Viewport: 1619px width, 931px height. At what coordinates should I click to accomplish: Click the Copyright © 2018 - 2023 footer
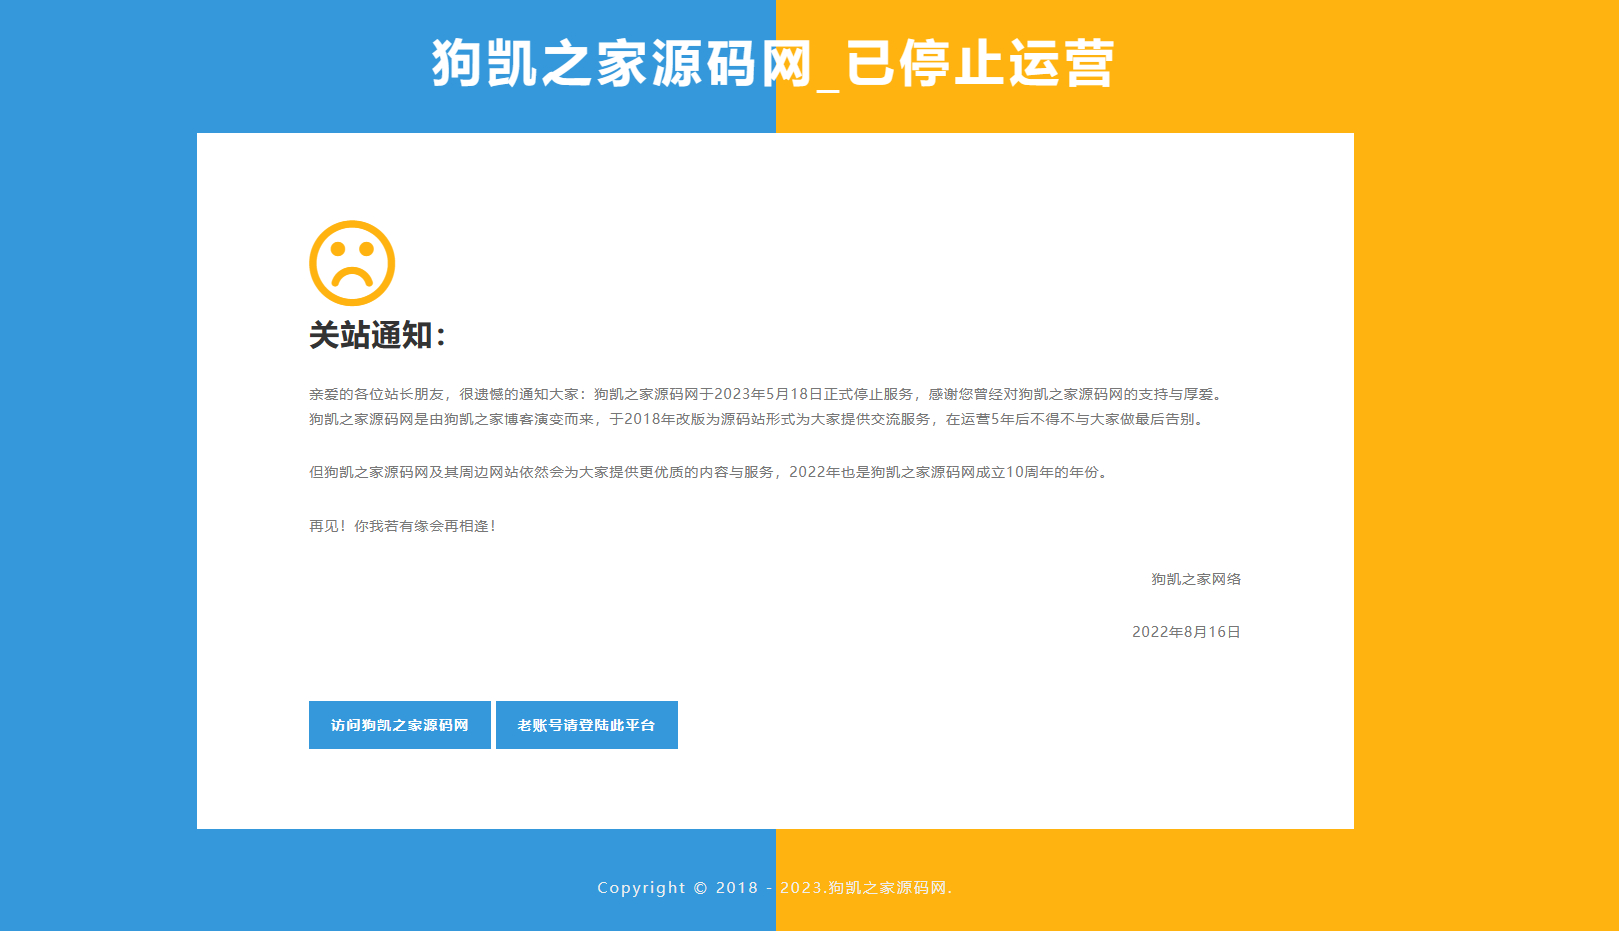point(775,888)
